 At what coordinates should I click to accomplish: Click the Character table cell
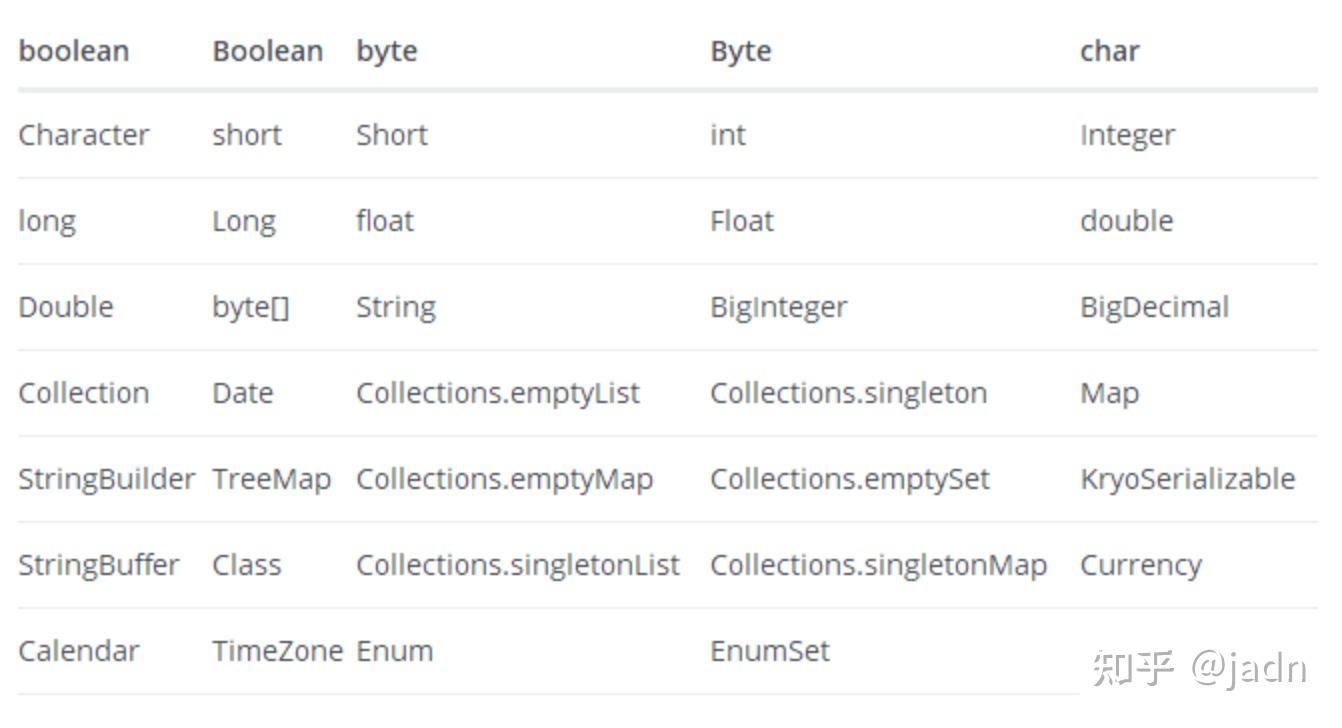[x=84, y=135]
